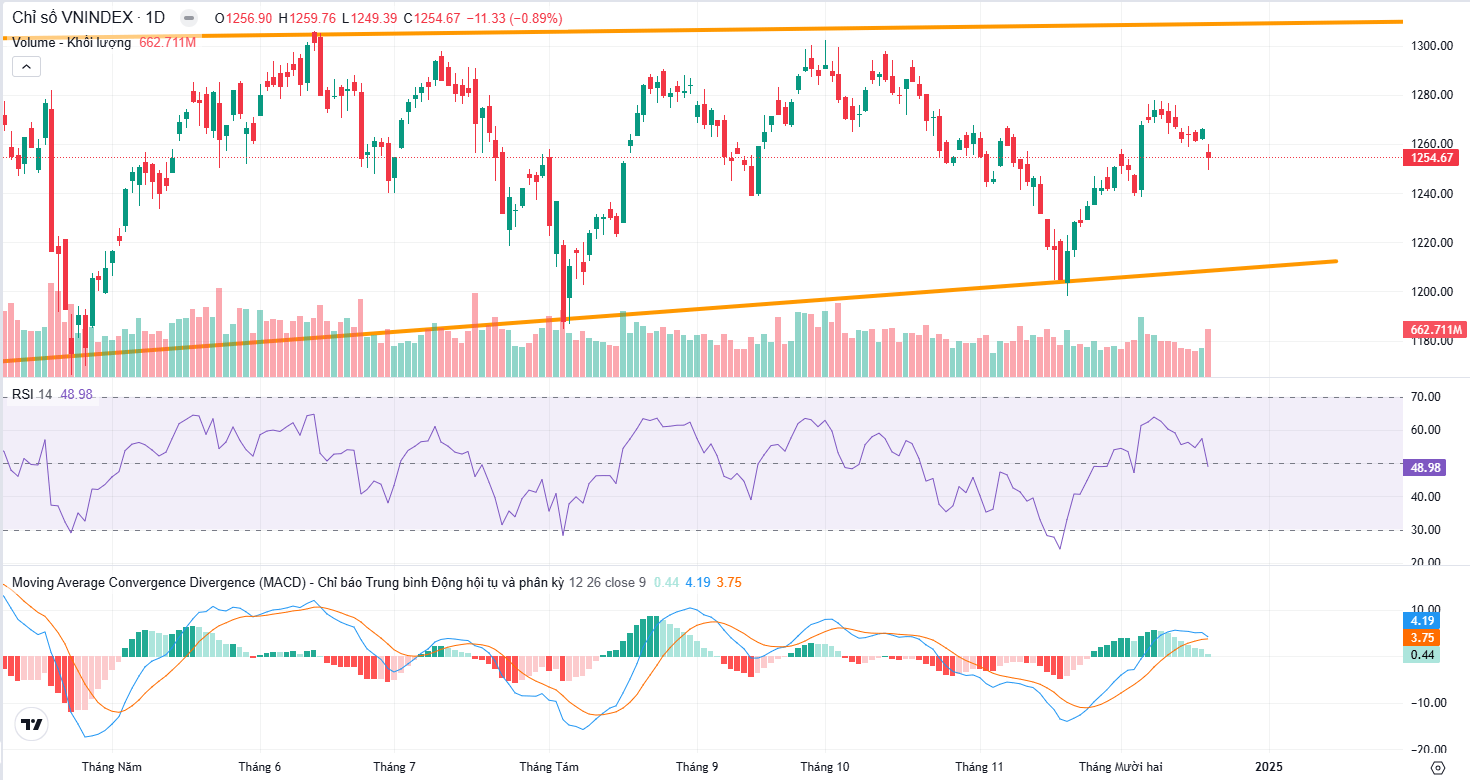
Task: Click the RSI 70.00 axis level
Action: point(1427,397)
